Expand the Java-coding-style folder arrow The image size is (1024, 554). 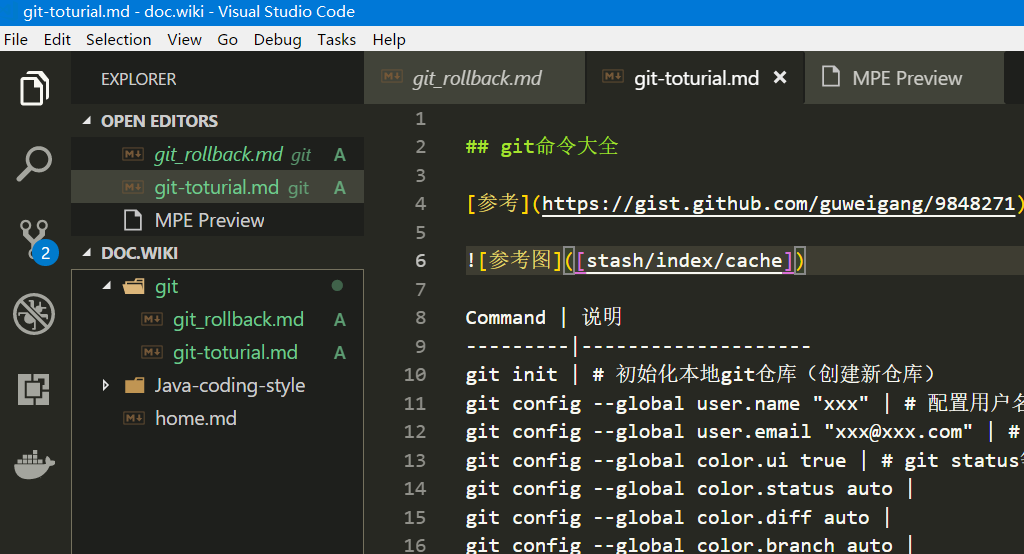[106, 385]
